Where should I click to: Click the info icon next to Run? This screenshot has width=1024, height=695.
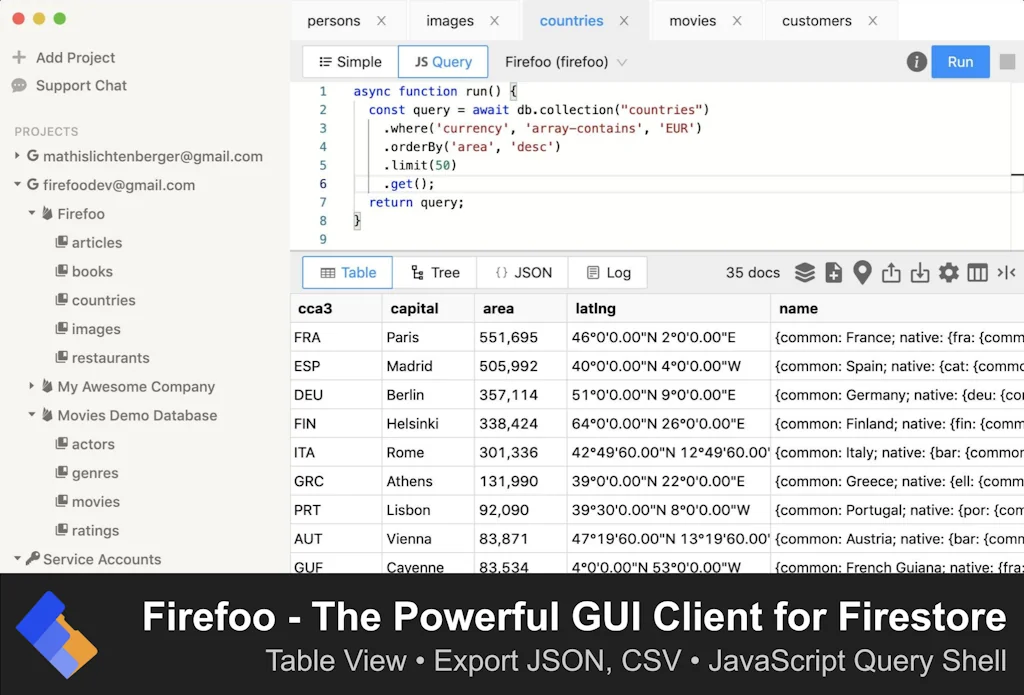(x=916, y=61)
